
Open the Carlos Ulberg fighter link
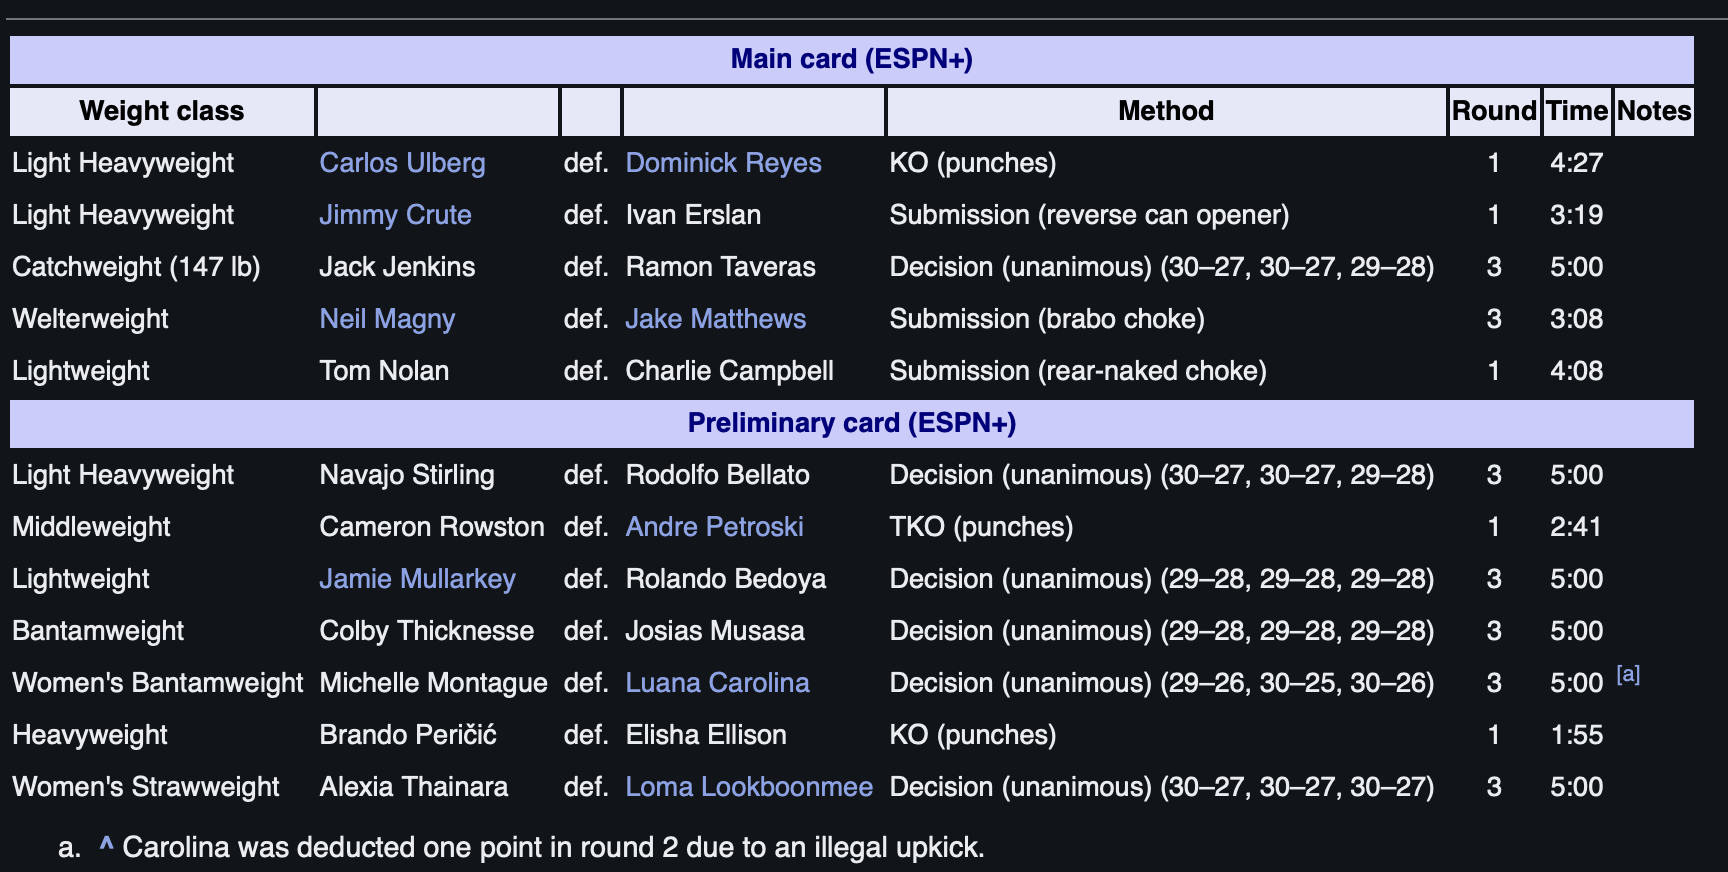click(x=402, y=163)
